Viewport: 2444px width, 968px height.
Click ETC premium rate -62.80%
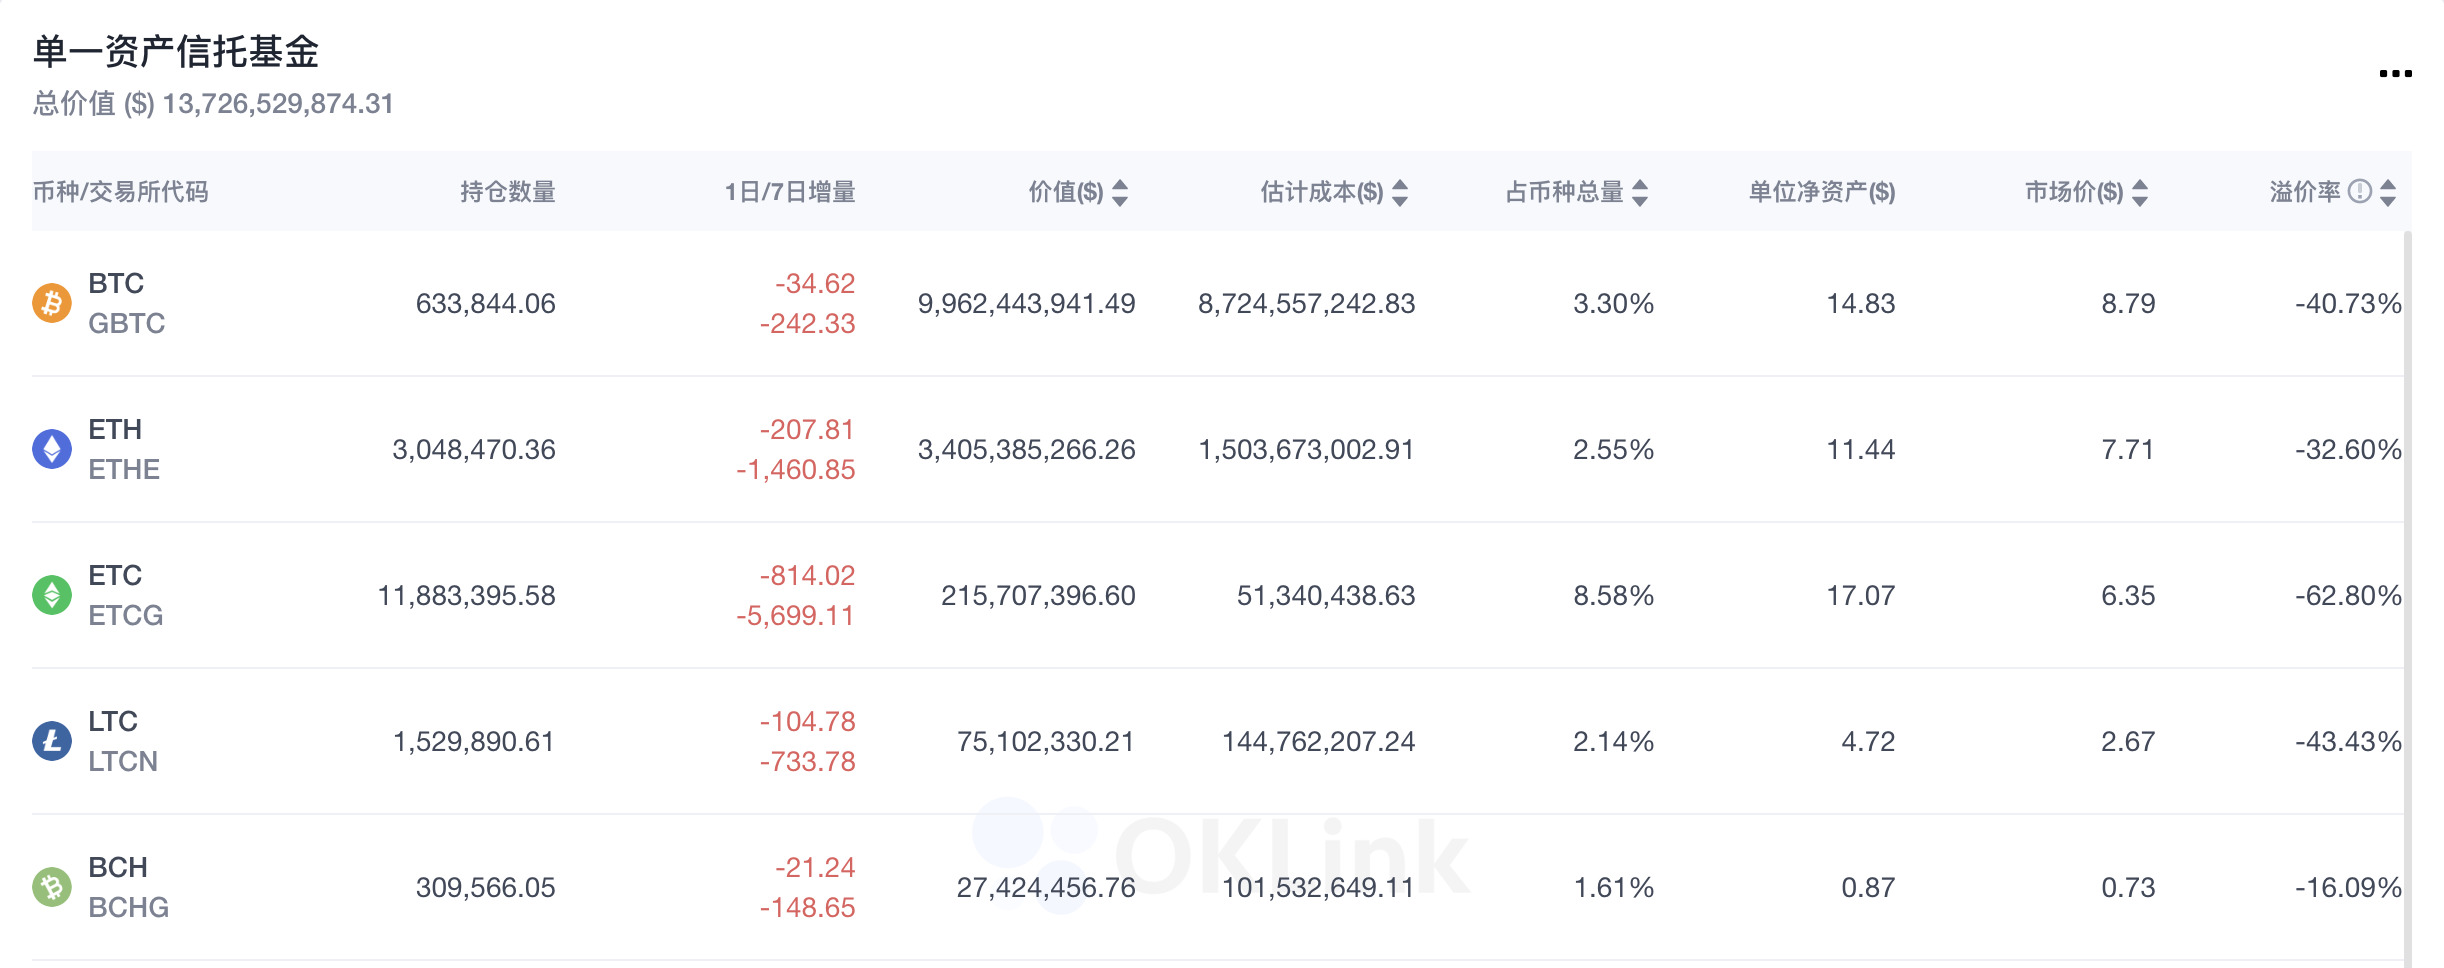2348,595
